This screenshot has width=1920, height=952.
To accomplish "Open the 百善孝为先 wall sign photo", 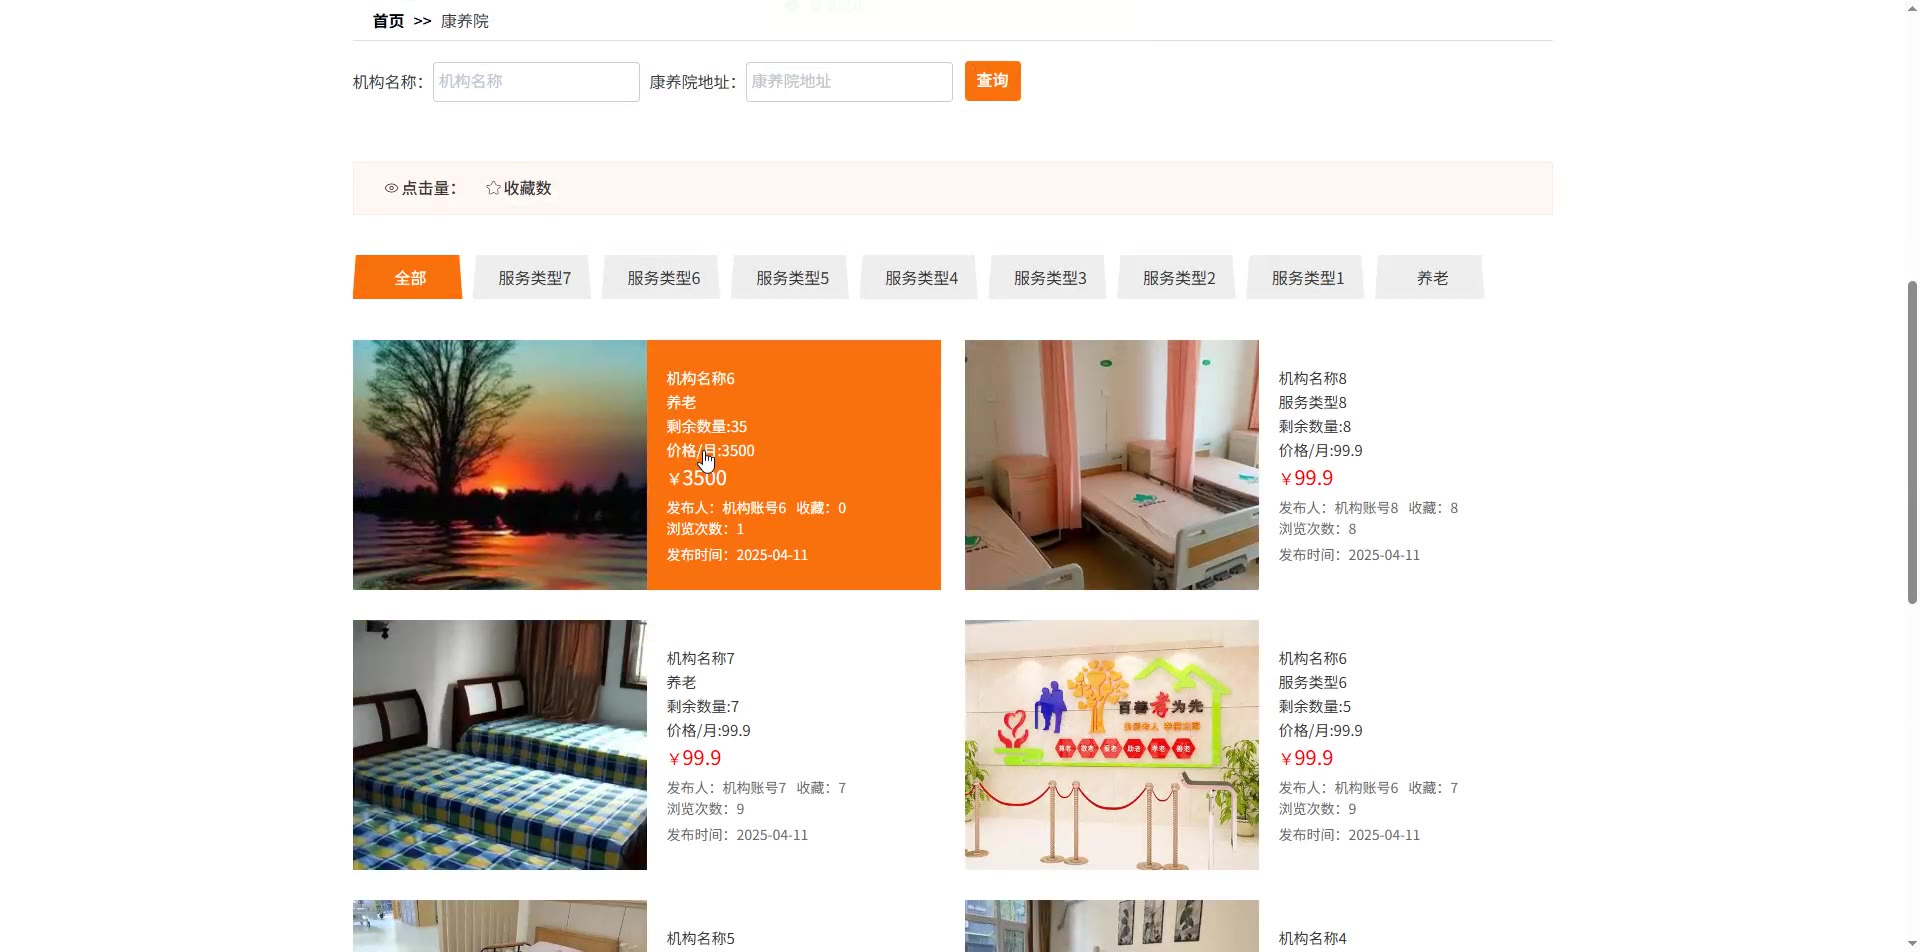I will [1112, 745].
